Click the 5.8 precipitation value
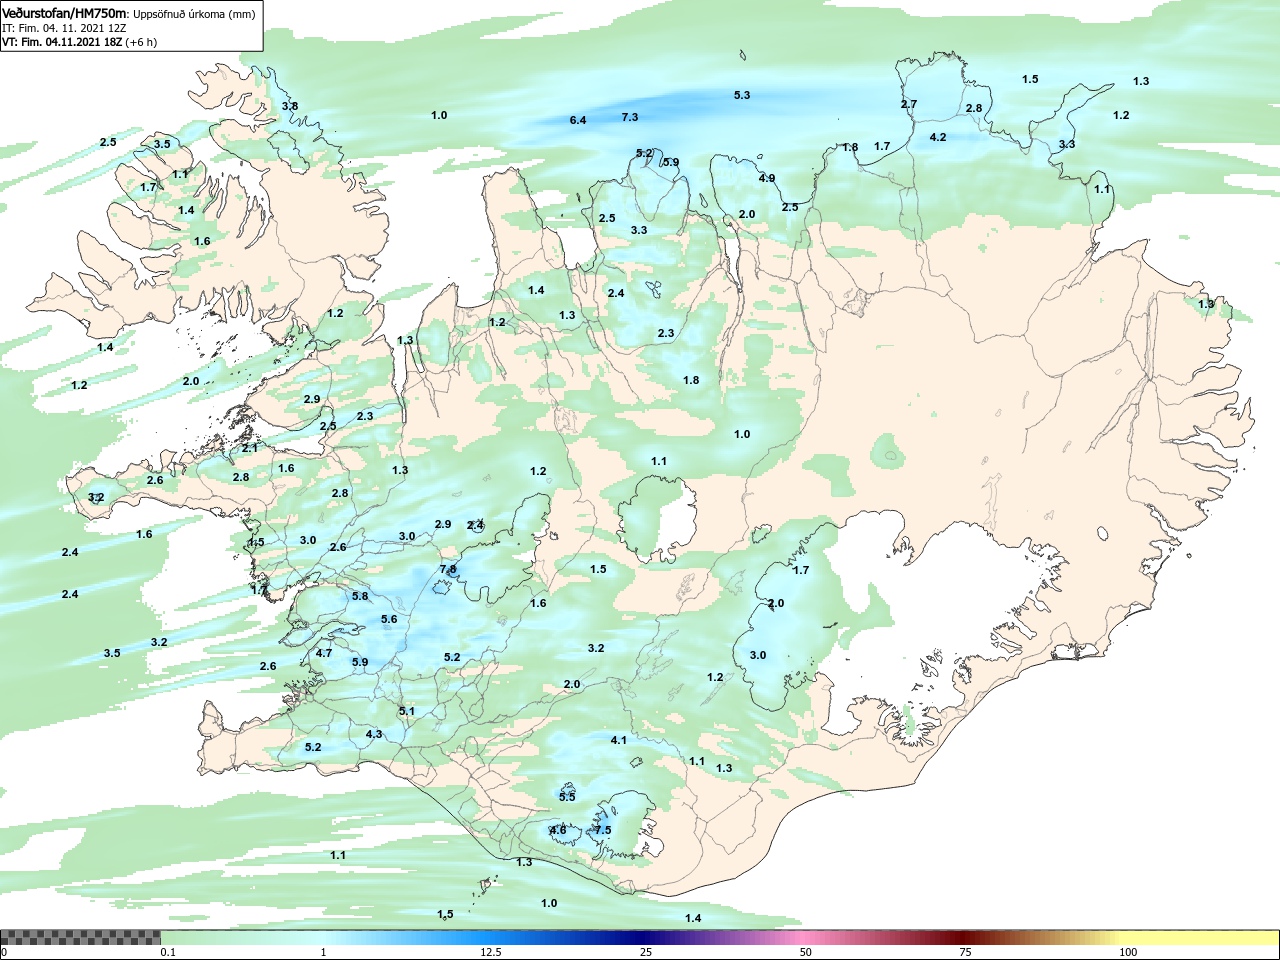 [360, 596]
